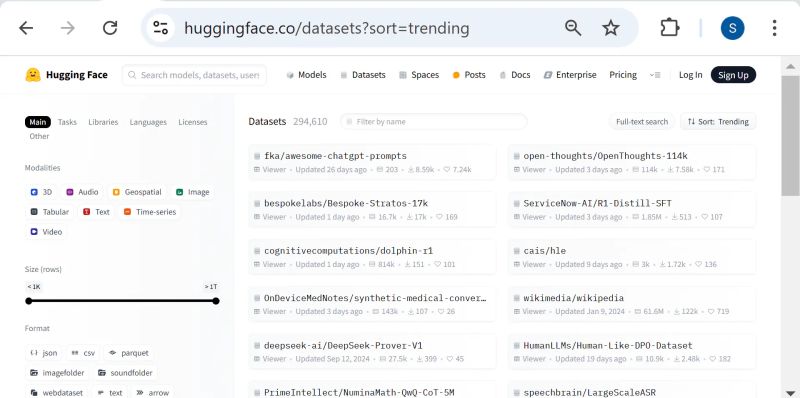
Task: Open Models in the navigation bar
Action: click(x=306, y=75)
